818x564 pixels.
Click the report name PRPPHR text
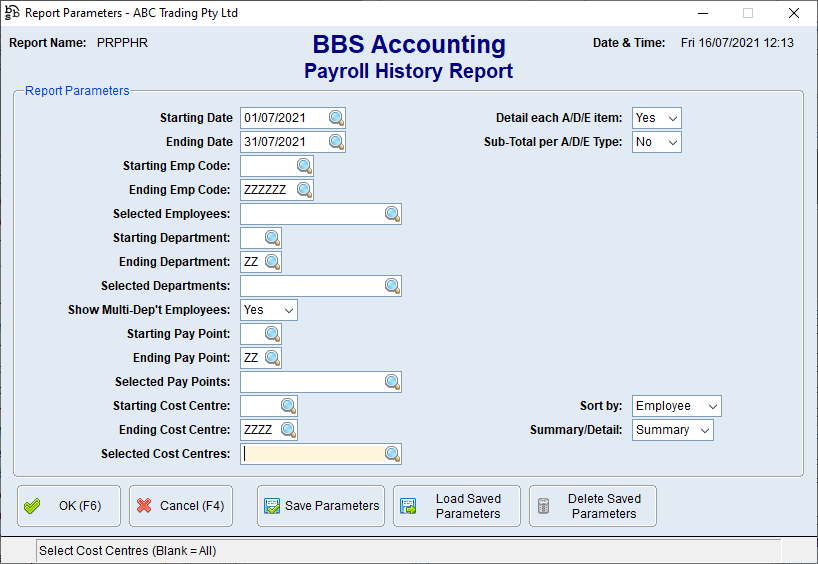[x=122, y=43]
